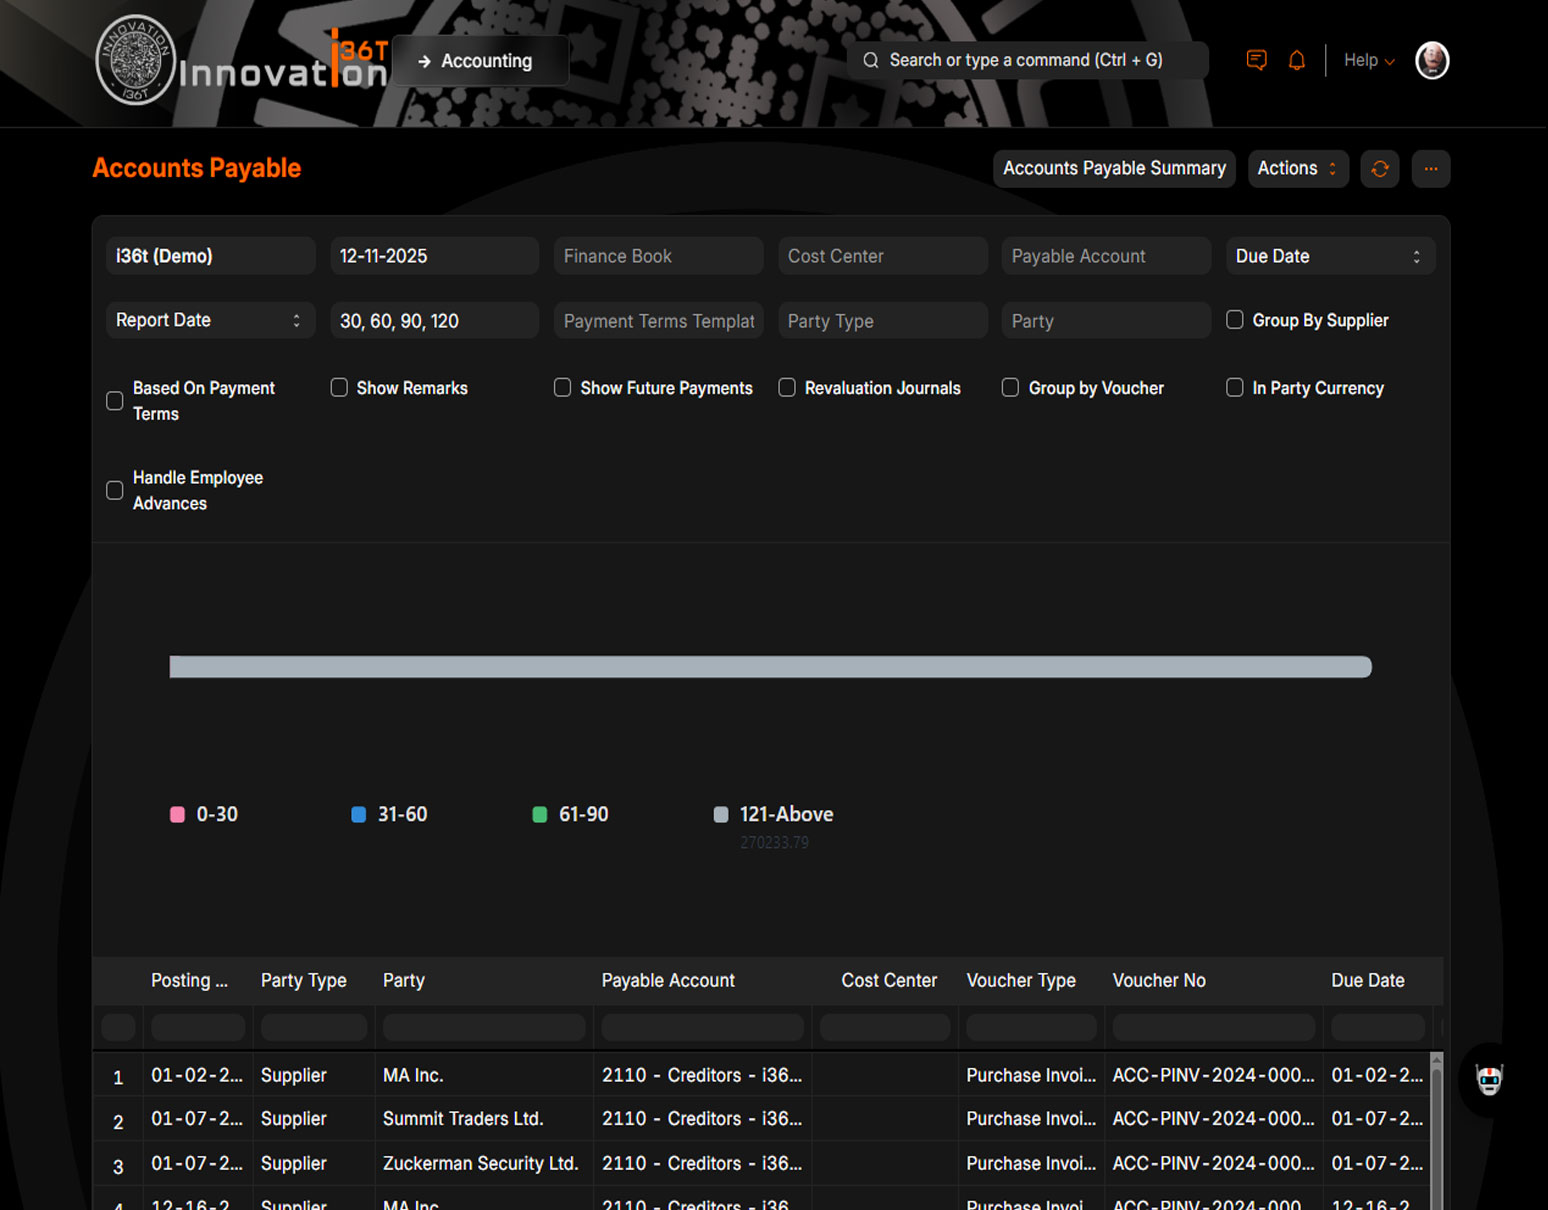The height and width of the screenshot is (1210, 1548).
Task: Click the Innovation i36T logo
Action: point(240,62)
